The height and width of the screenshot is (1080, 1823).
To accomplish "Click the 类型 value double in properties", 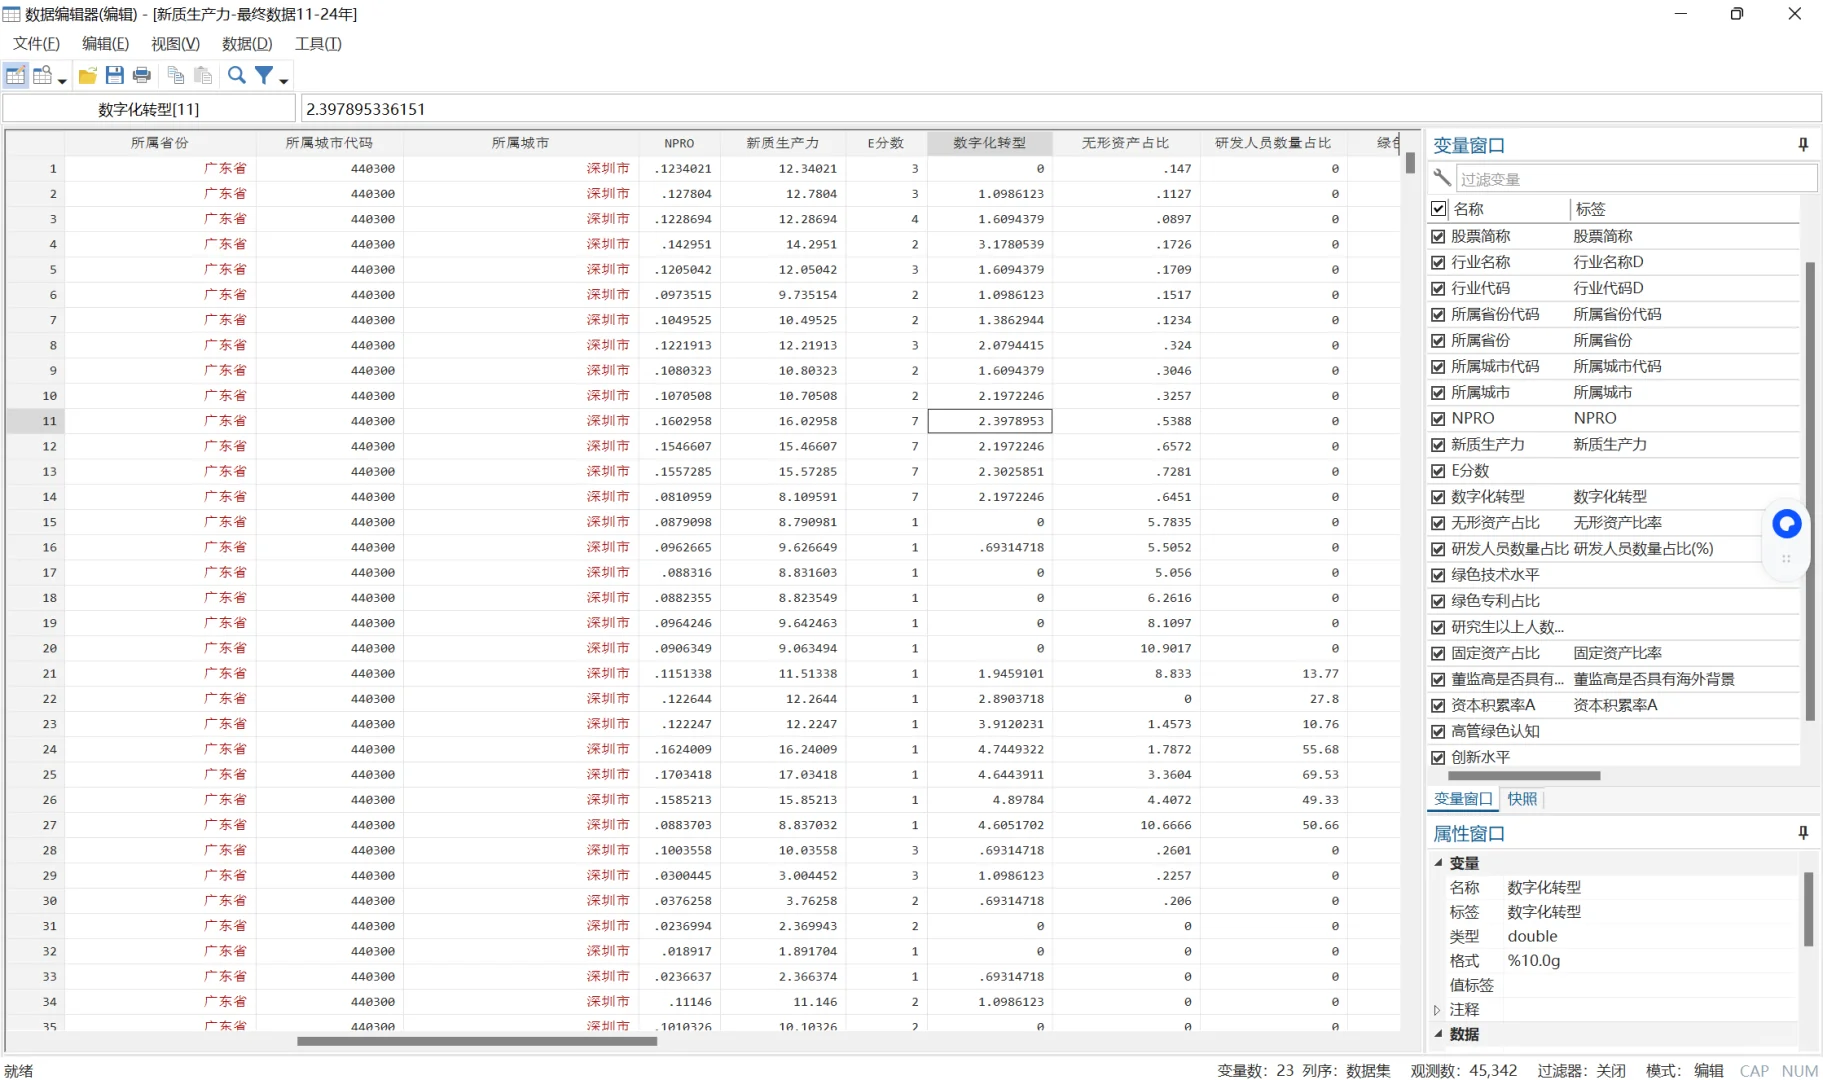I will (1532, 936).
